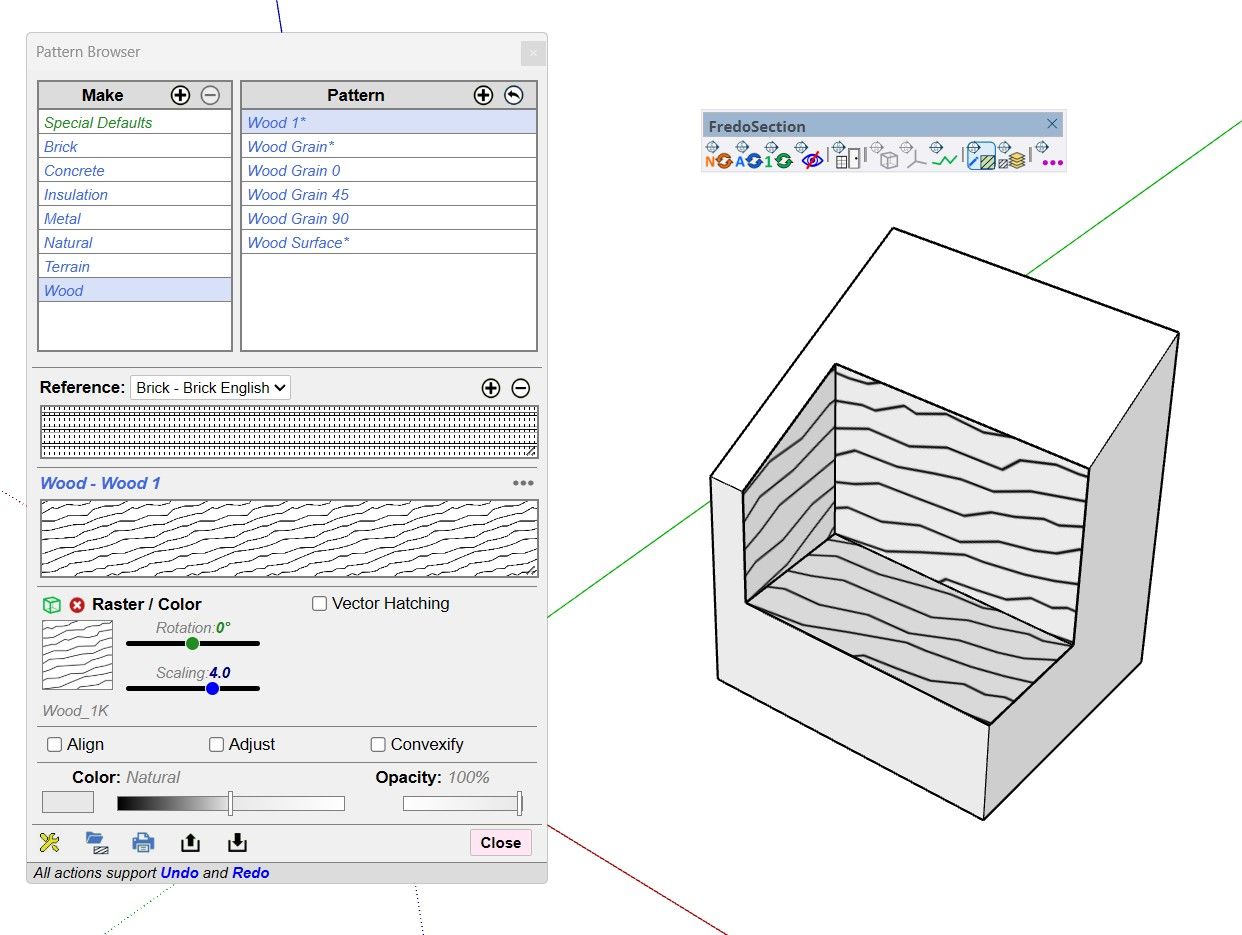
Task: Open the FredoSection pattern hatching editor icon
Action: coord(981,155)
